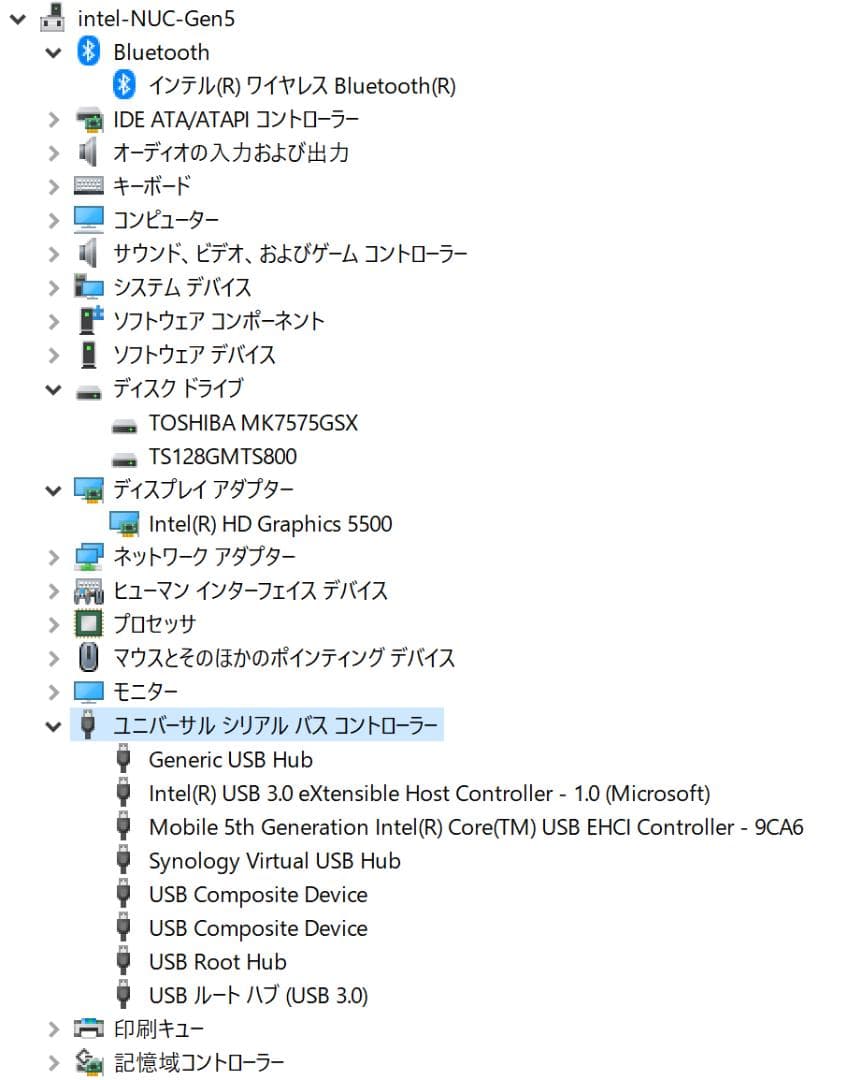Click the Bluetooth icon beside Bluetooth category
Screen dimensions: 862x1080
pyautogui.click(x=89, y=52)
